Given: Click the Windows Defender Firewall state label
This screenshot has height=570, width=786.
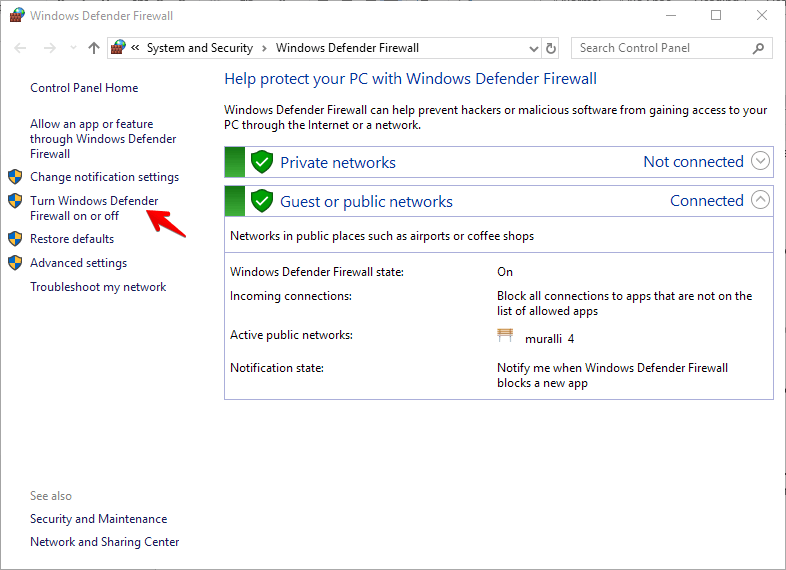Looking at the screenshot, I should pyautogui.click(x=317, y=272).
